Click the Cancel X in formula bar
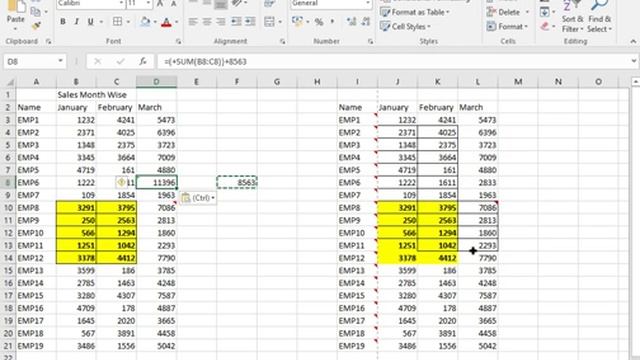640x360 pixels. click(x=98, y=62)
